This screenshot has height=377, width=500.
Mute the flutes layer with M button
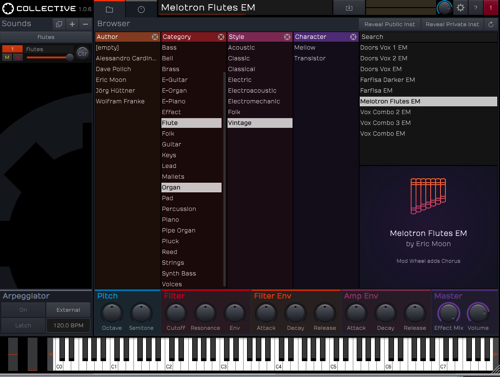7,57
